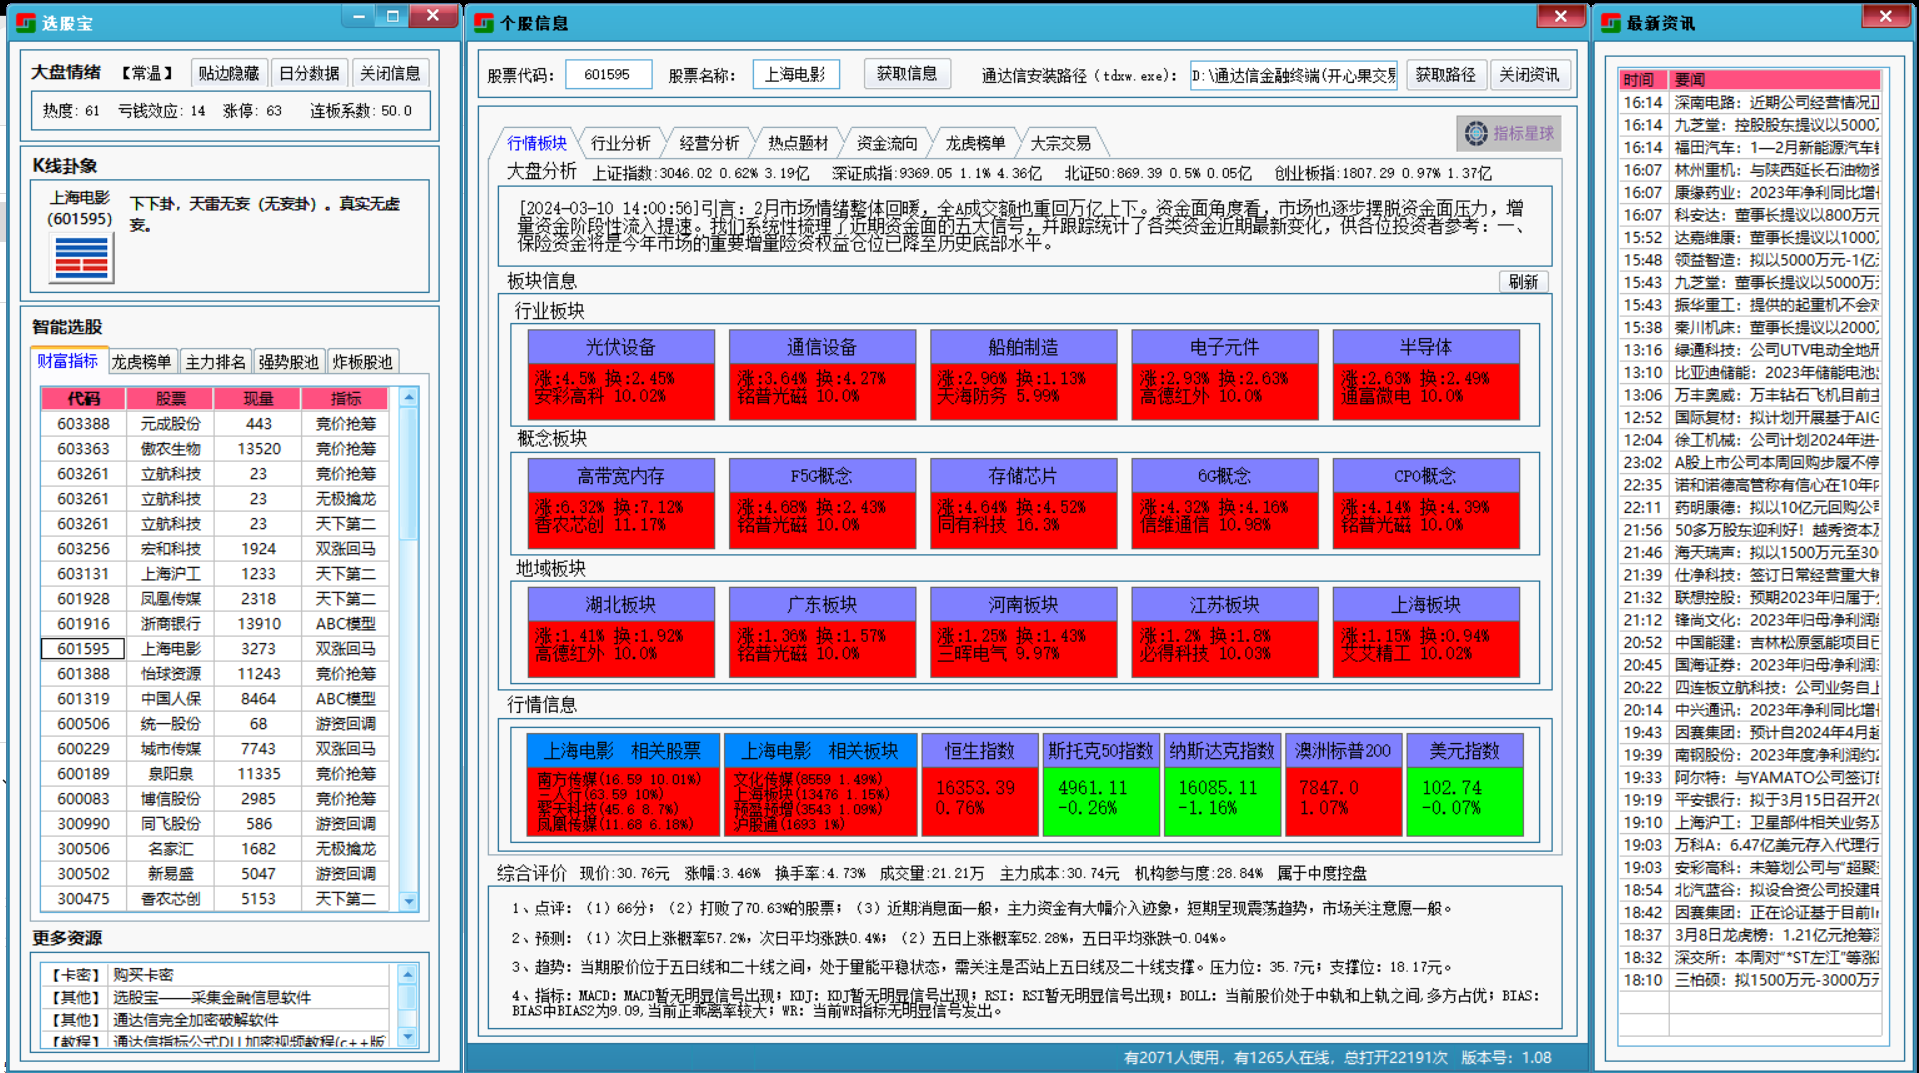Screen dimensions: 1919x1073
Task: Click the 财富指标 tab
Action: [x=68, y=361]
